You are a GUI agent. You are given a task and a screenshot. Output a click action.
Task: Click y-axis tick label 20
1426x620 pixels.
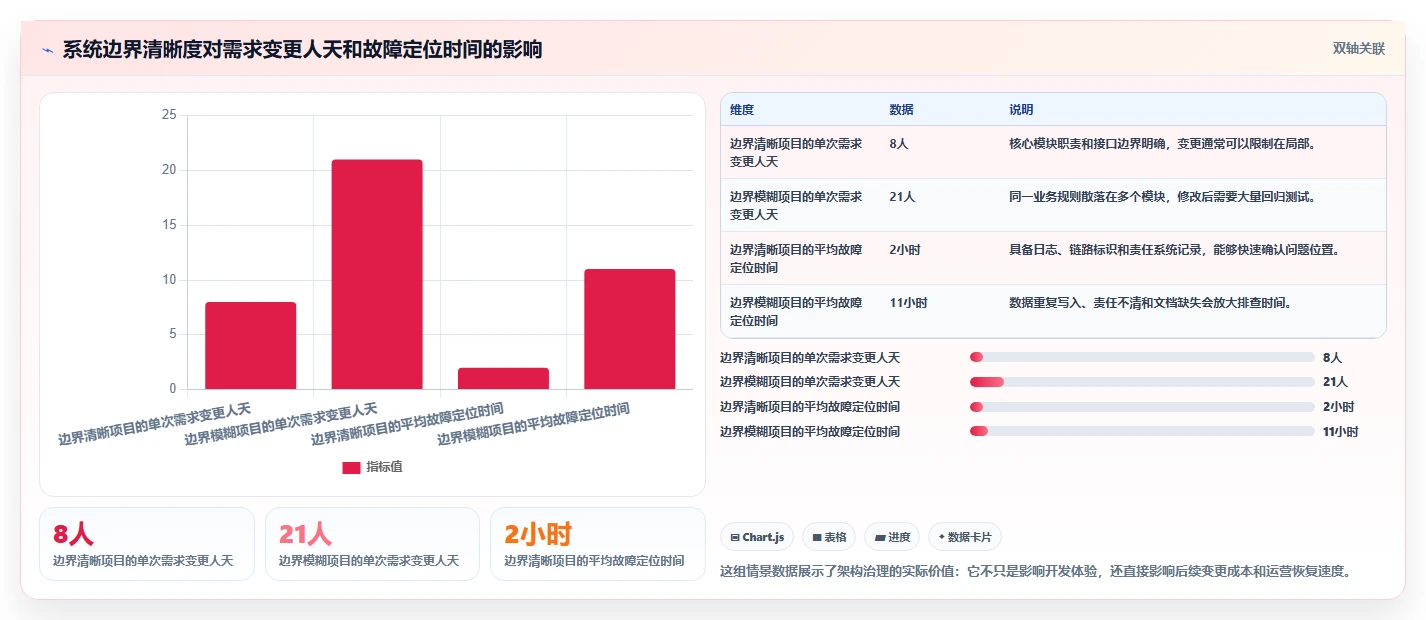(x=168, y=170)
